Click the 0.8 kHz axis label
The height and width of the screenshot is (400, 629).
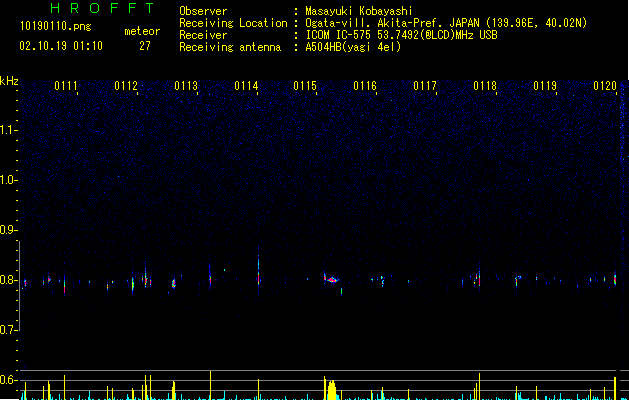pyautogui.click(x=9, y=280)
